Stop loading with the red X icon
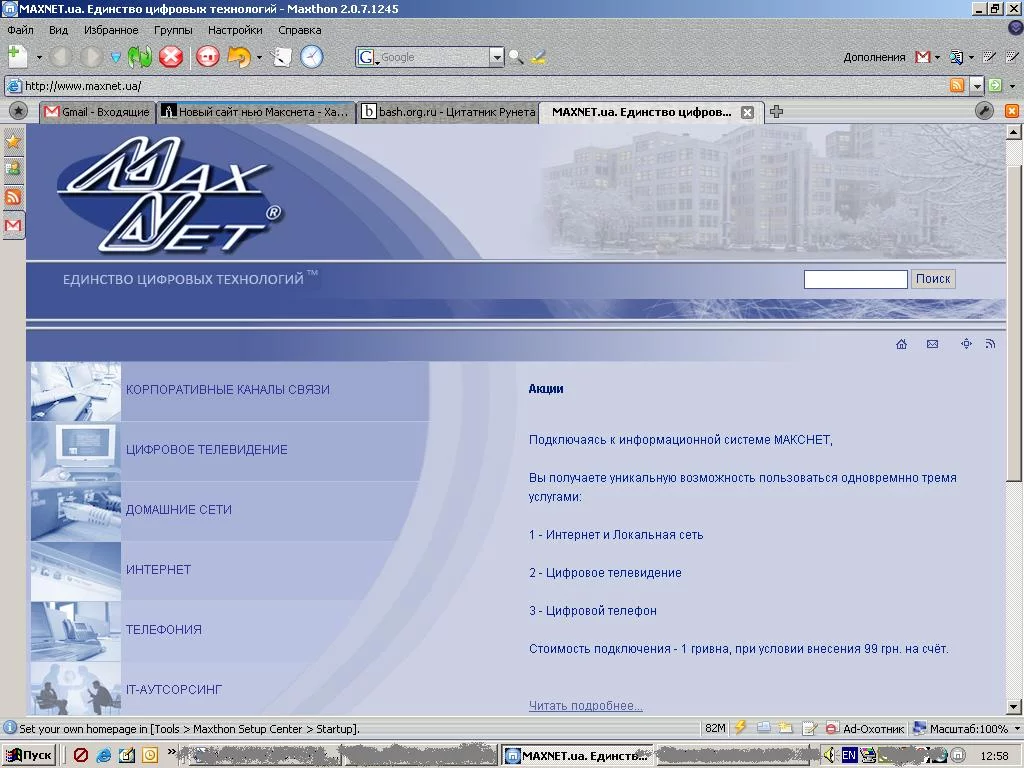This screenshot has height=768, width=1024. [x=171, y=57]
